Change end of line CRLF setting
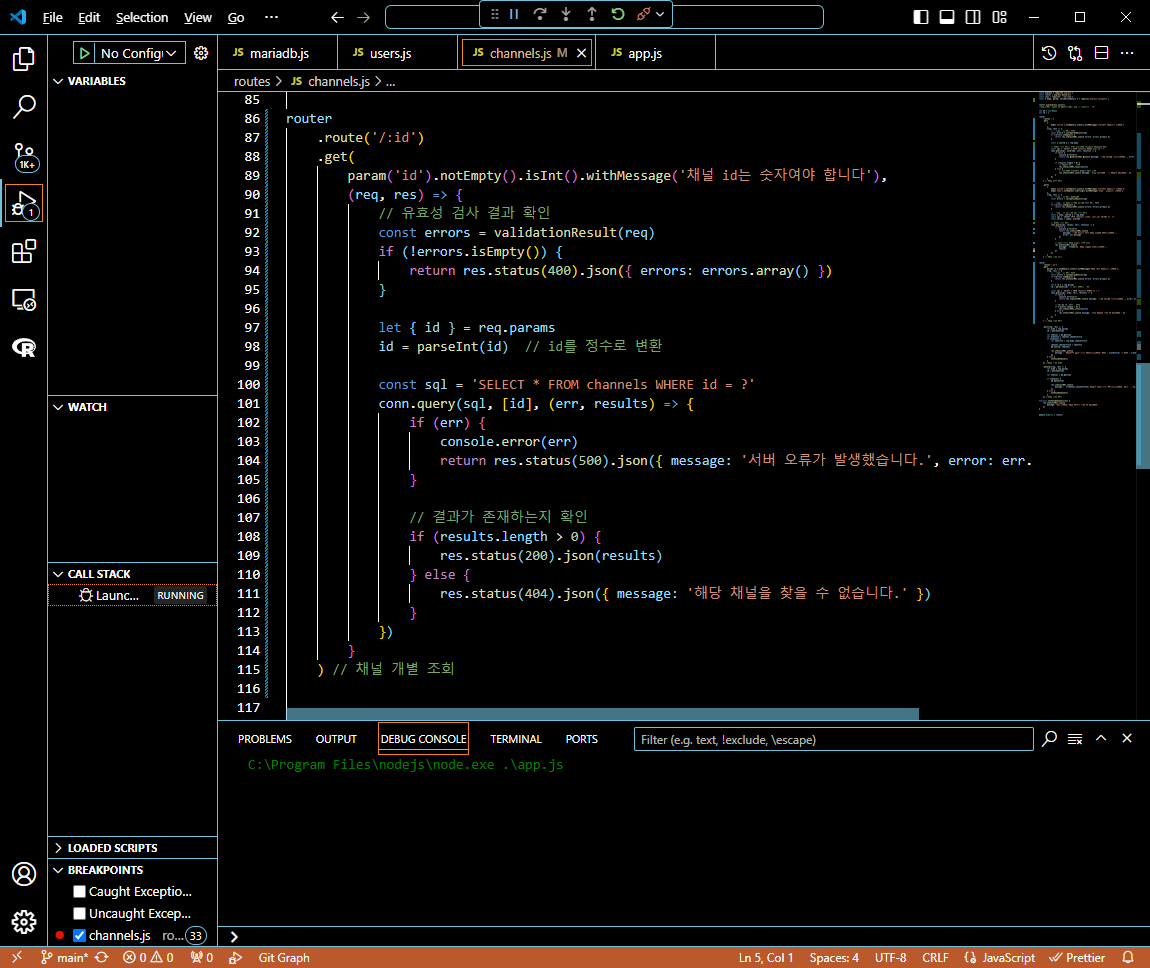This screenshot has height=968, width=1150. coord(935,958)
